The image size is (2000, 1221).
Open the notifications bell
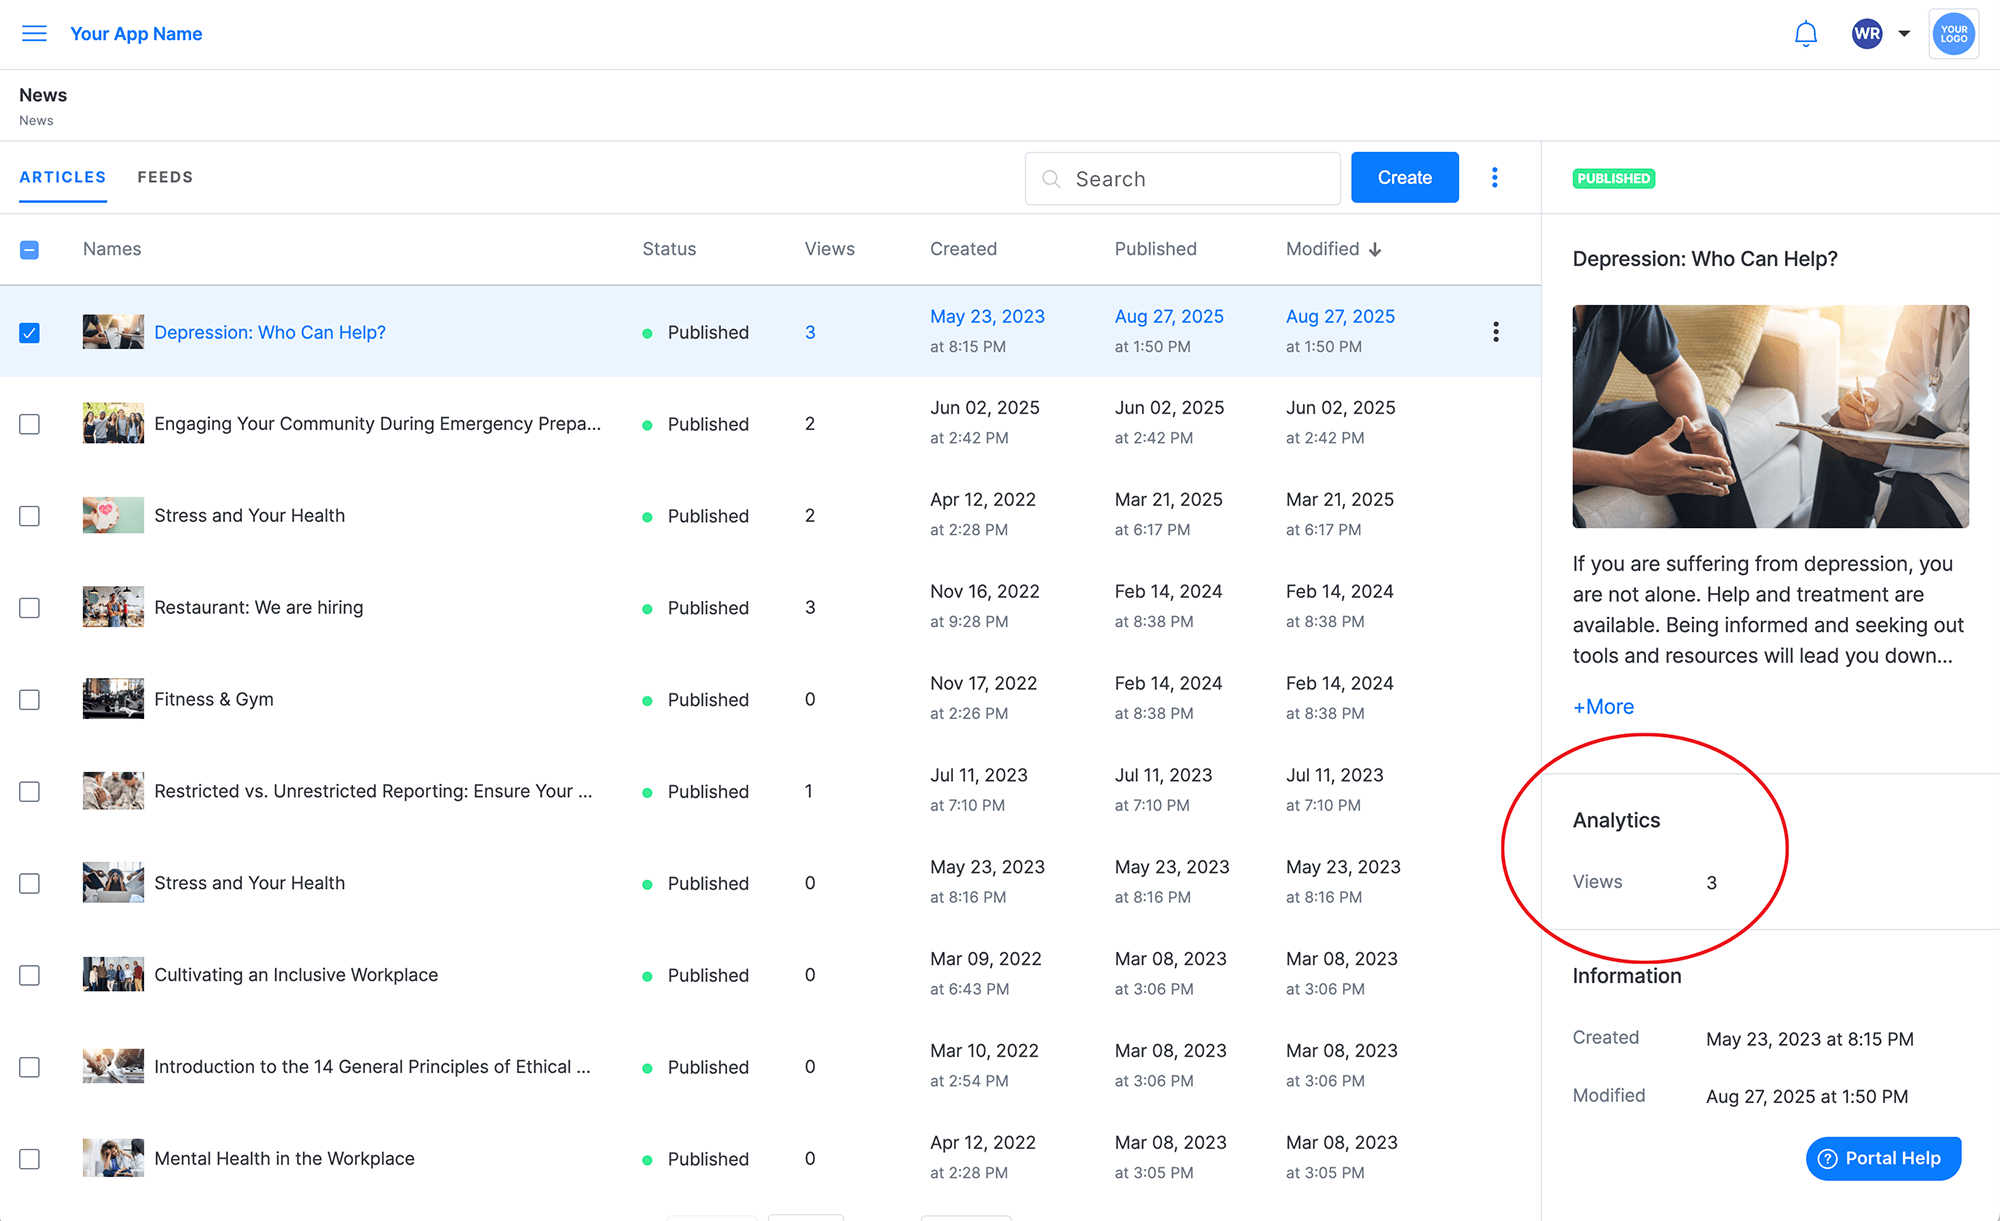pos(1805,34)
